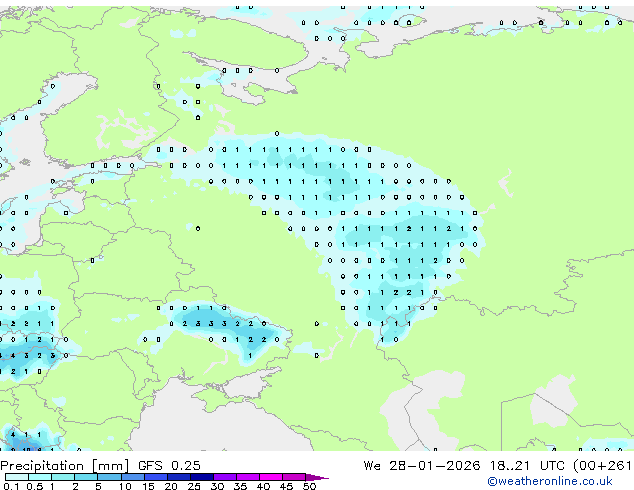Select the 15–20 mm legend swatch
This screenshot has width=634, height=490.
(155, 477)
